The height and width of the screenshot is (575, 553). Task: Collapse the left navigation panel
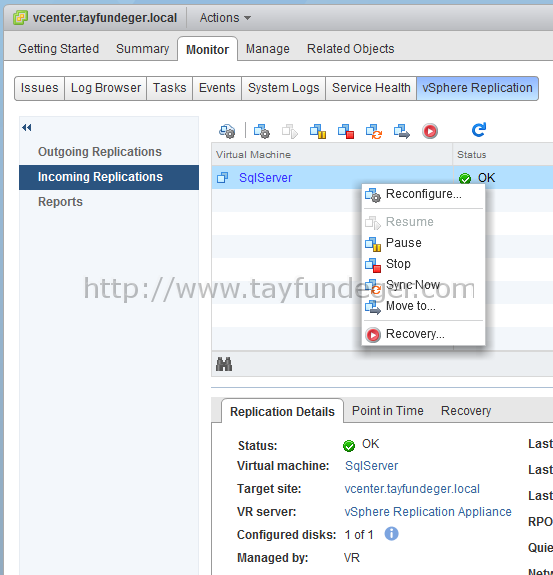(26, 128)
